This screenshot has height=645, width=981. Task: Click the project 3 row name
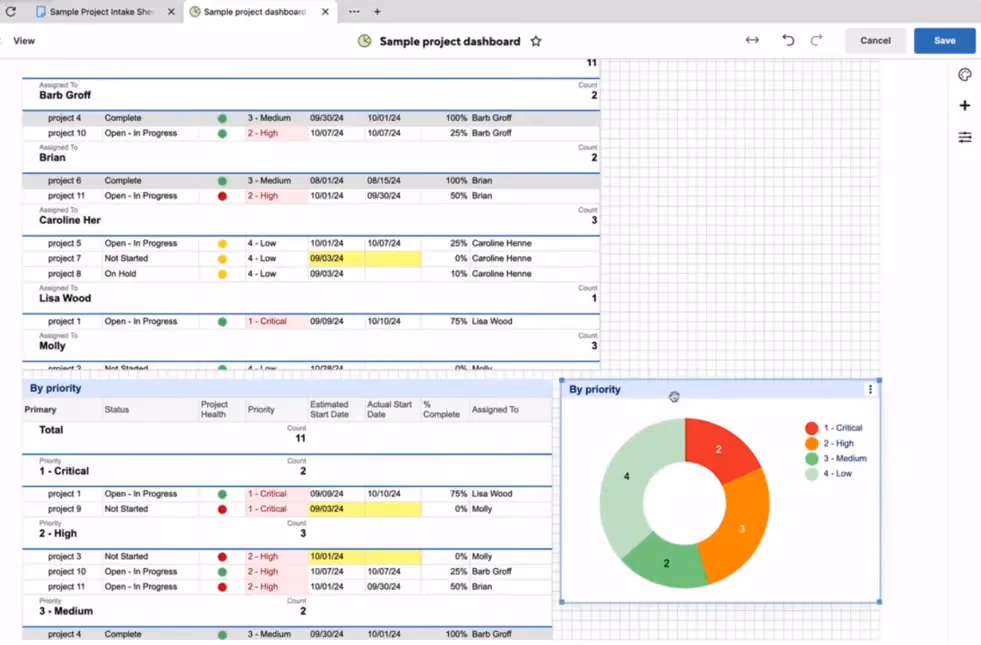(x=64, y=556)
